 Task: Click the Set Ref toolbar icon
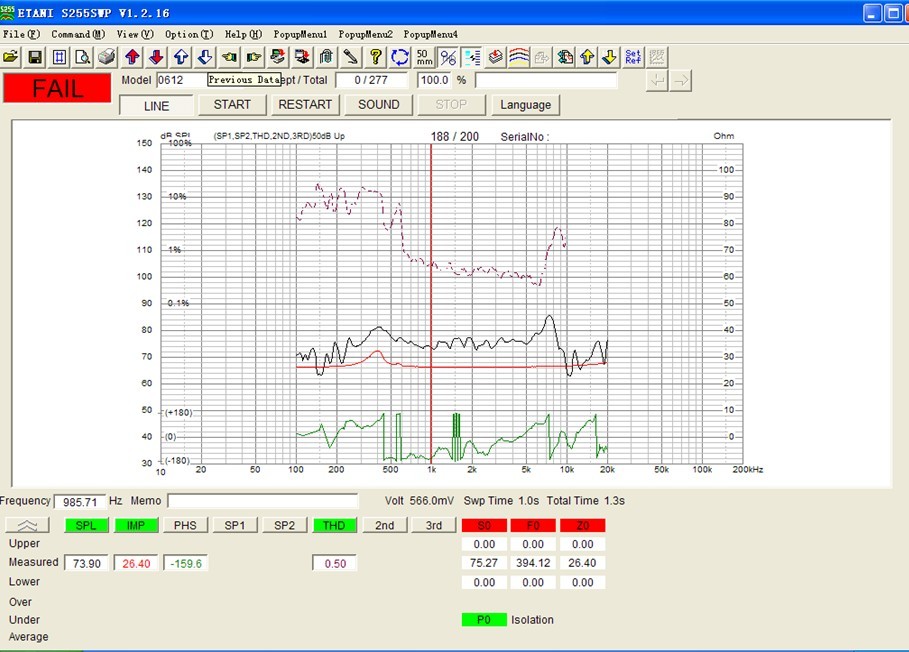point(633,57)
